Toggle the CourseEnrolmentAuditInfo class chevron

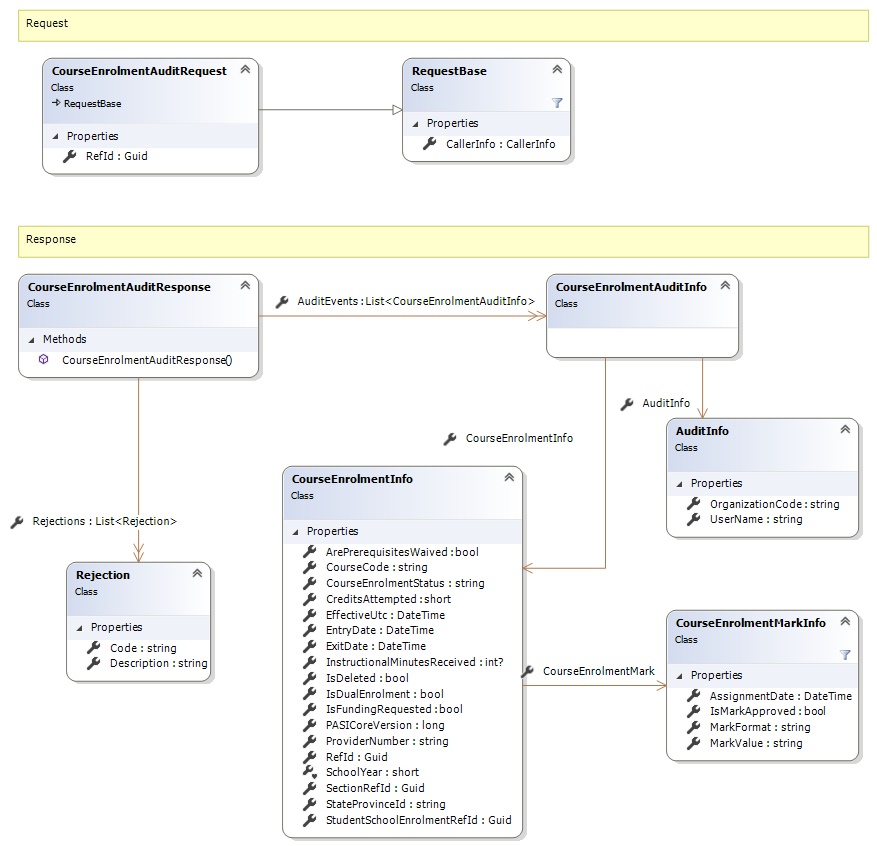click(725, 286)
